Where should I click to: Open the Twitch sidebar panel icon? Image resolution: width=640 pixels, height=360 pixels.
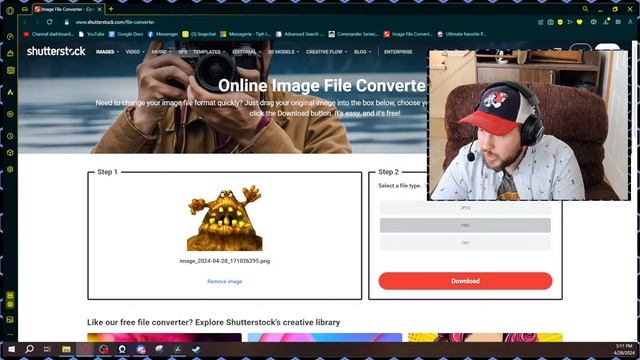coord(10,71)
